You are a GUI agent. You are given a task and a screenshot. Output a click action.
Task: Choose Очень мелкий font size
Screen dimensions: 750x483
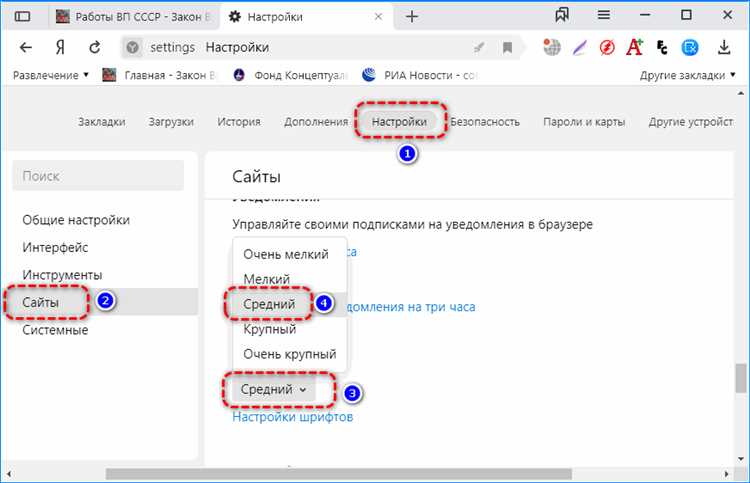289,254
